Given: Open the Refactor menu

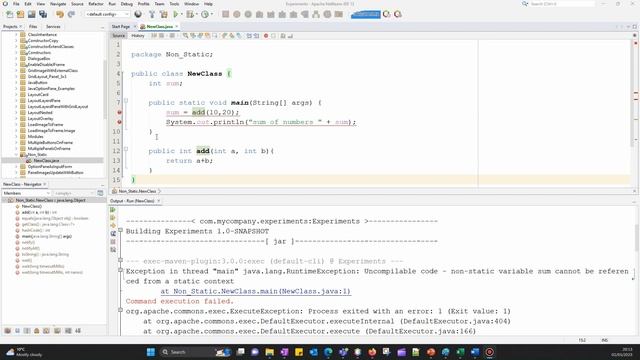Looking at the screenshot, I should tap(96, 4).
